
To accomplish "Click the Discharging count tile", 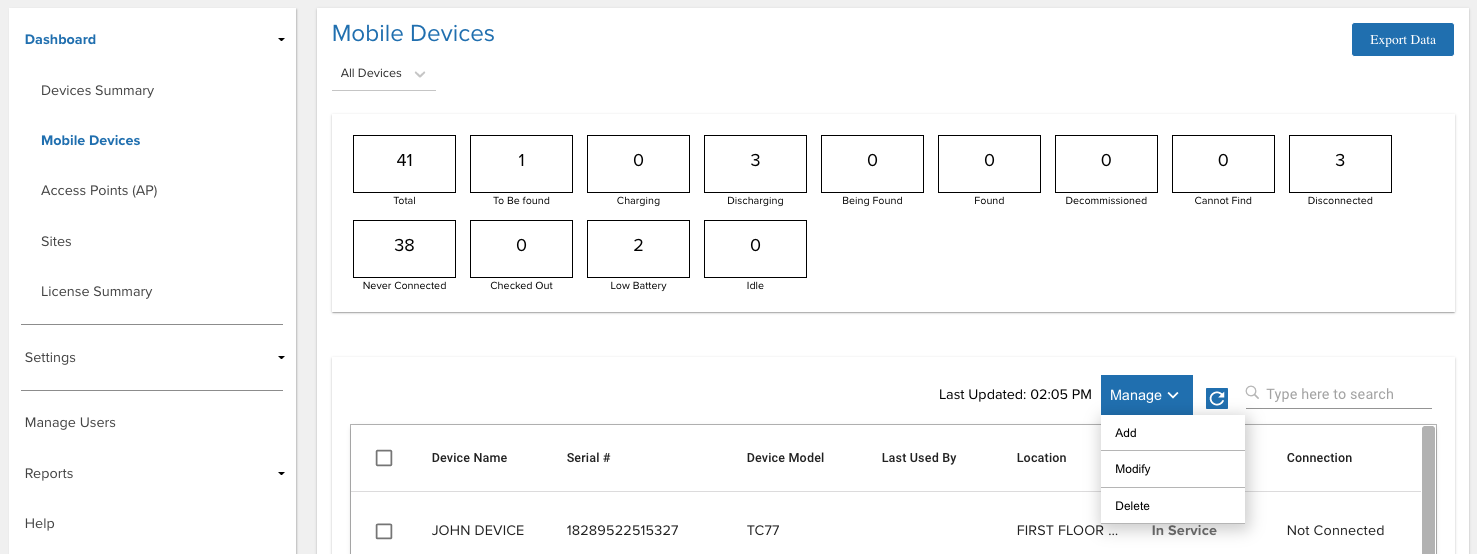I will click(x=755, y=164).
